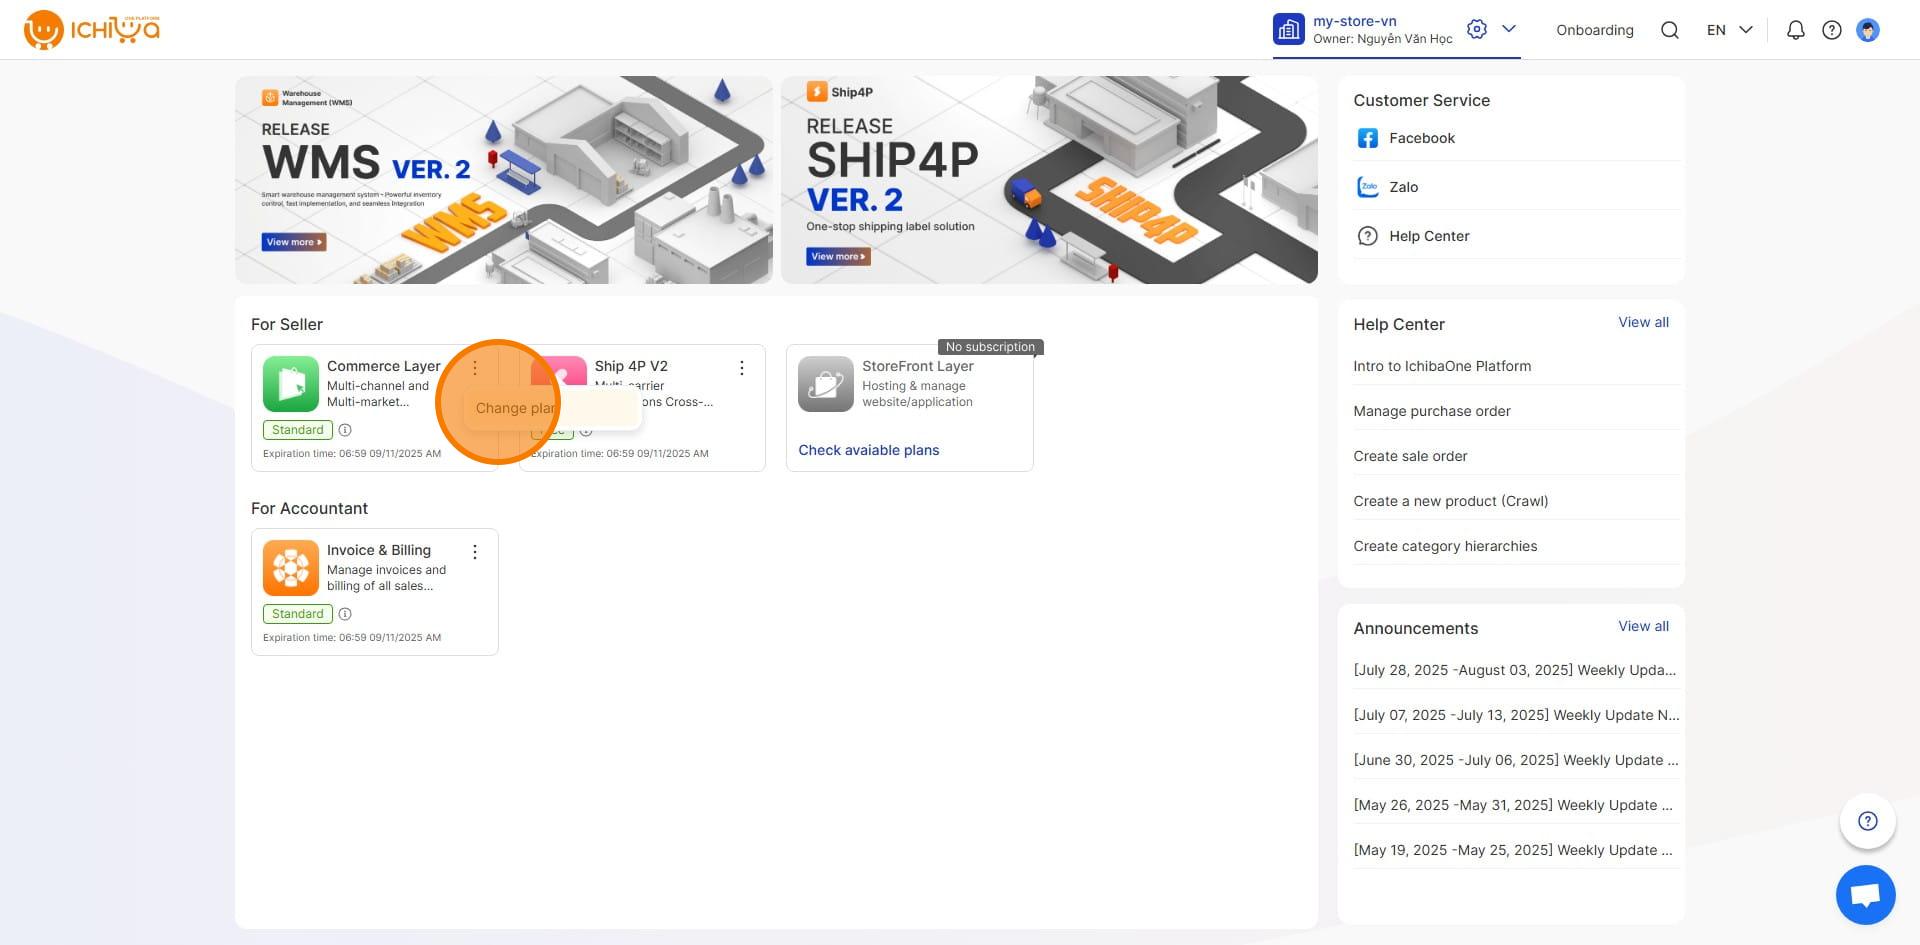Screen dimensions: 1920x945
Task: Click Commerce Layer Standard plan badge
Action: point(298,430)
